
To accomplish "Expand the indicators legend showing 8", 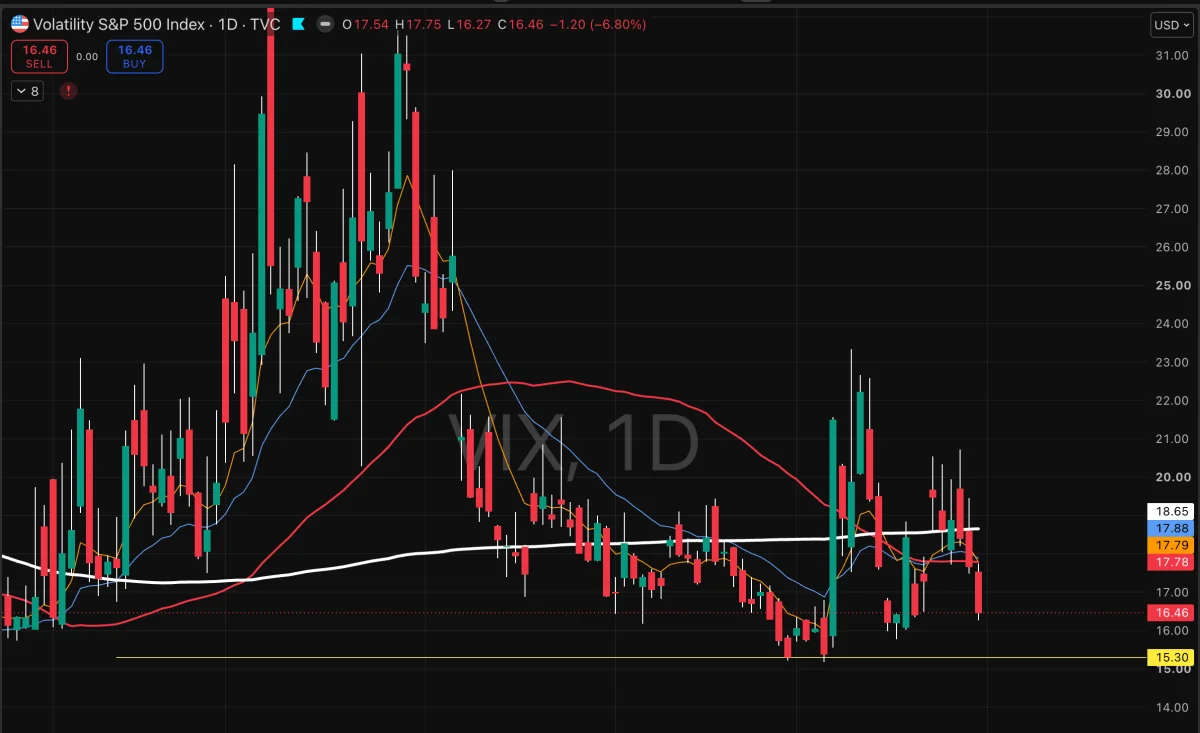I will click(x=28, y=91).
